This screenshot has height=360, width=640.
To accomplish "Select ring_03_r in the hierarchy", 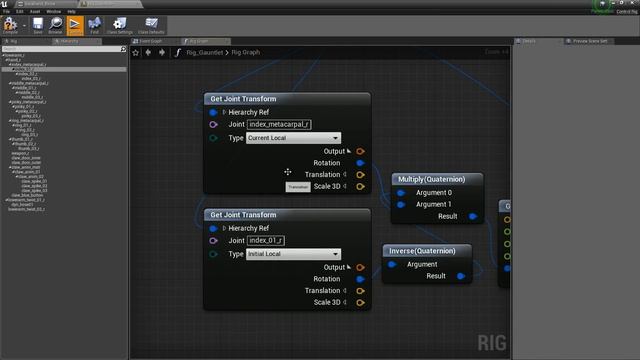I will (x=29, y=135).
